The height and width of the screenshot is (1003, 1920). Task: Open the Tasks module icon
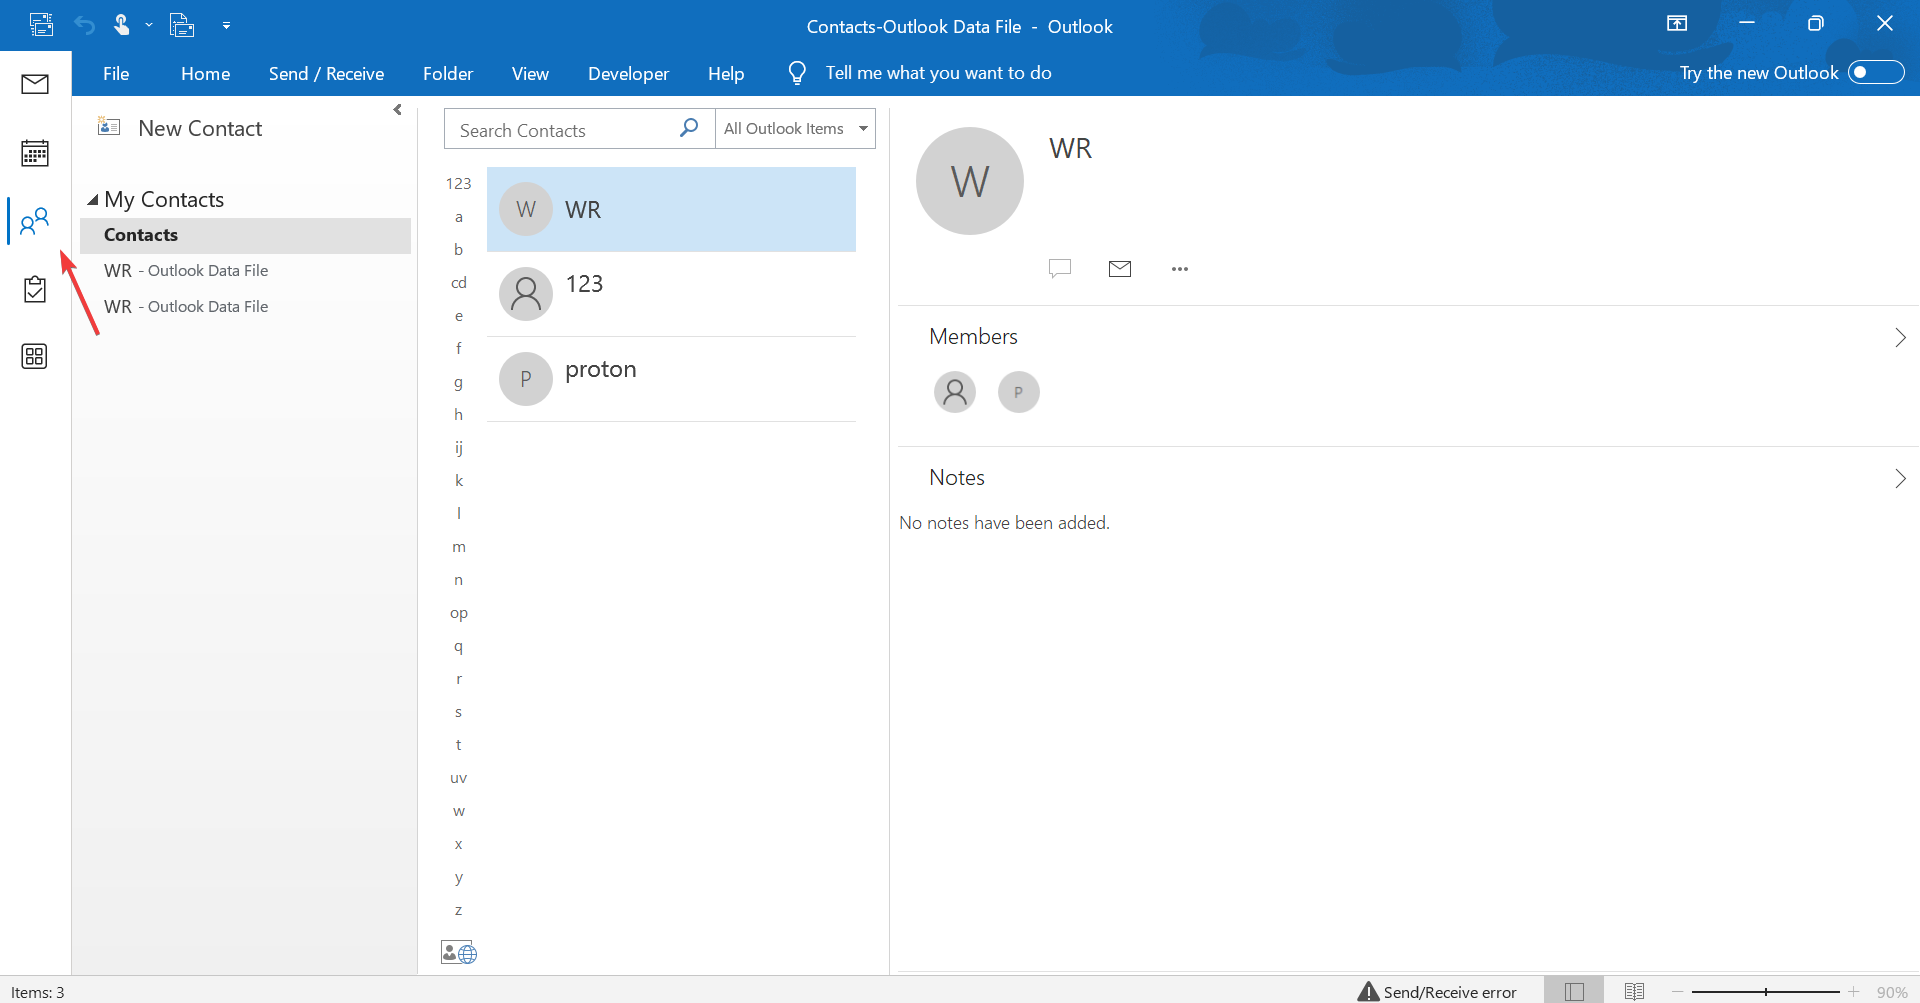pyautogui.click(x=35, y=289)
